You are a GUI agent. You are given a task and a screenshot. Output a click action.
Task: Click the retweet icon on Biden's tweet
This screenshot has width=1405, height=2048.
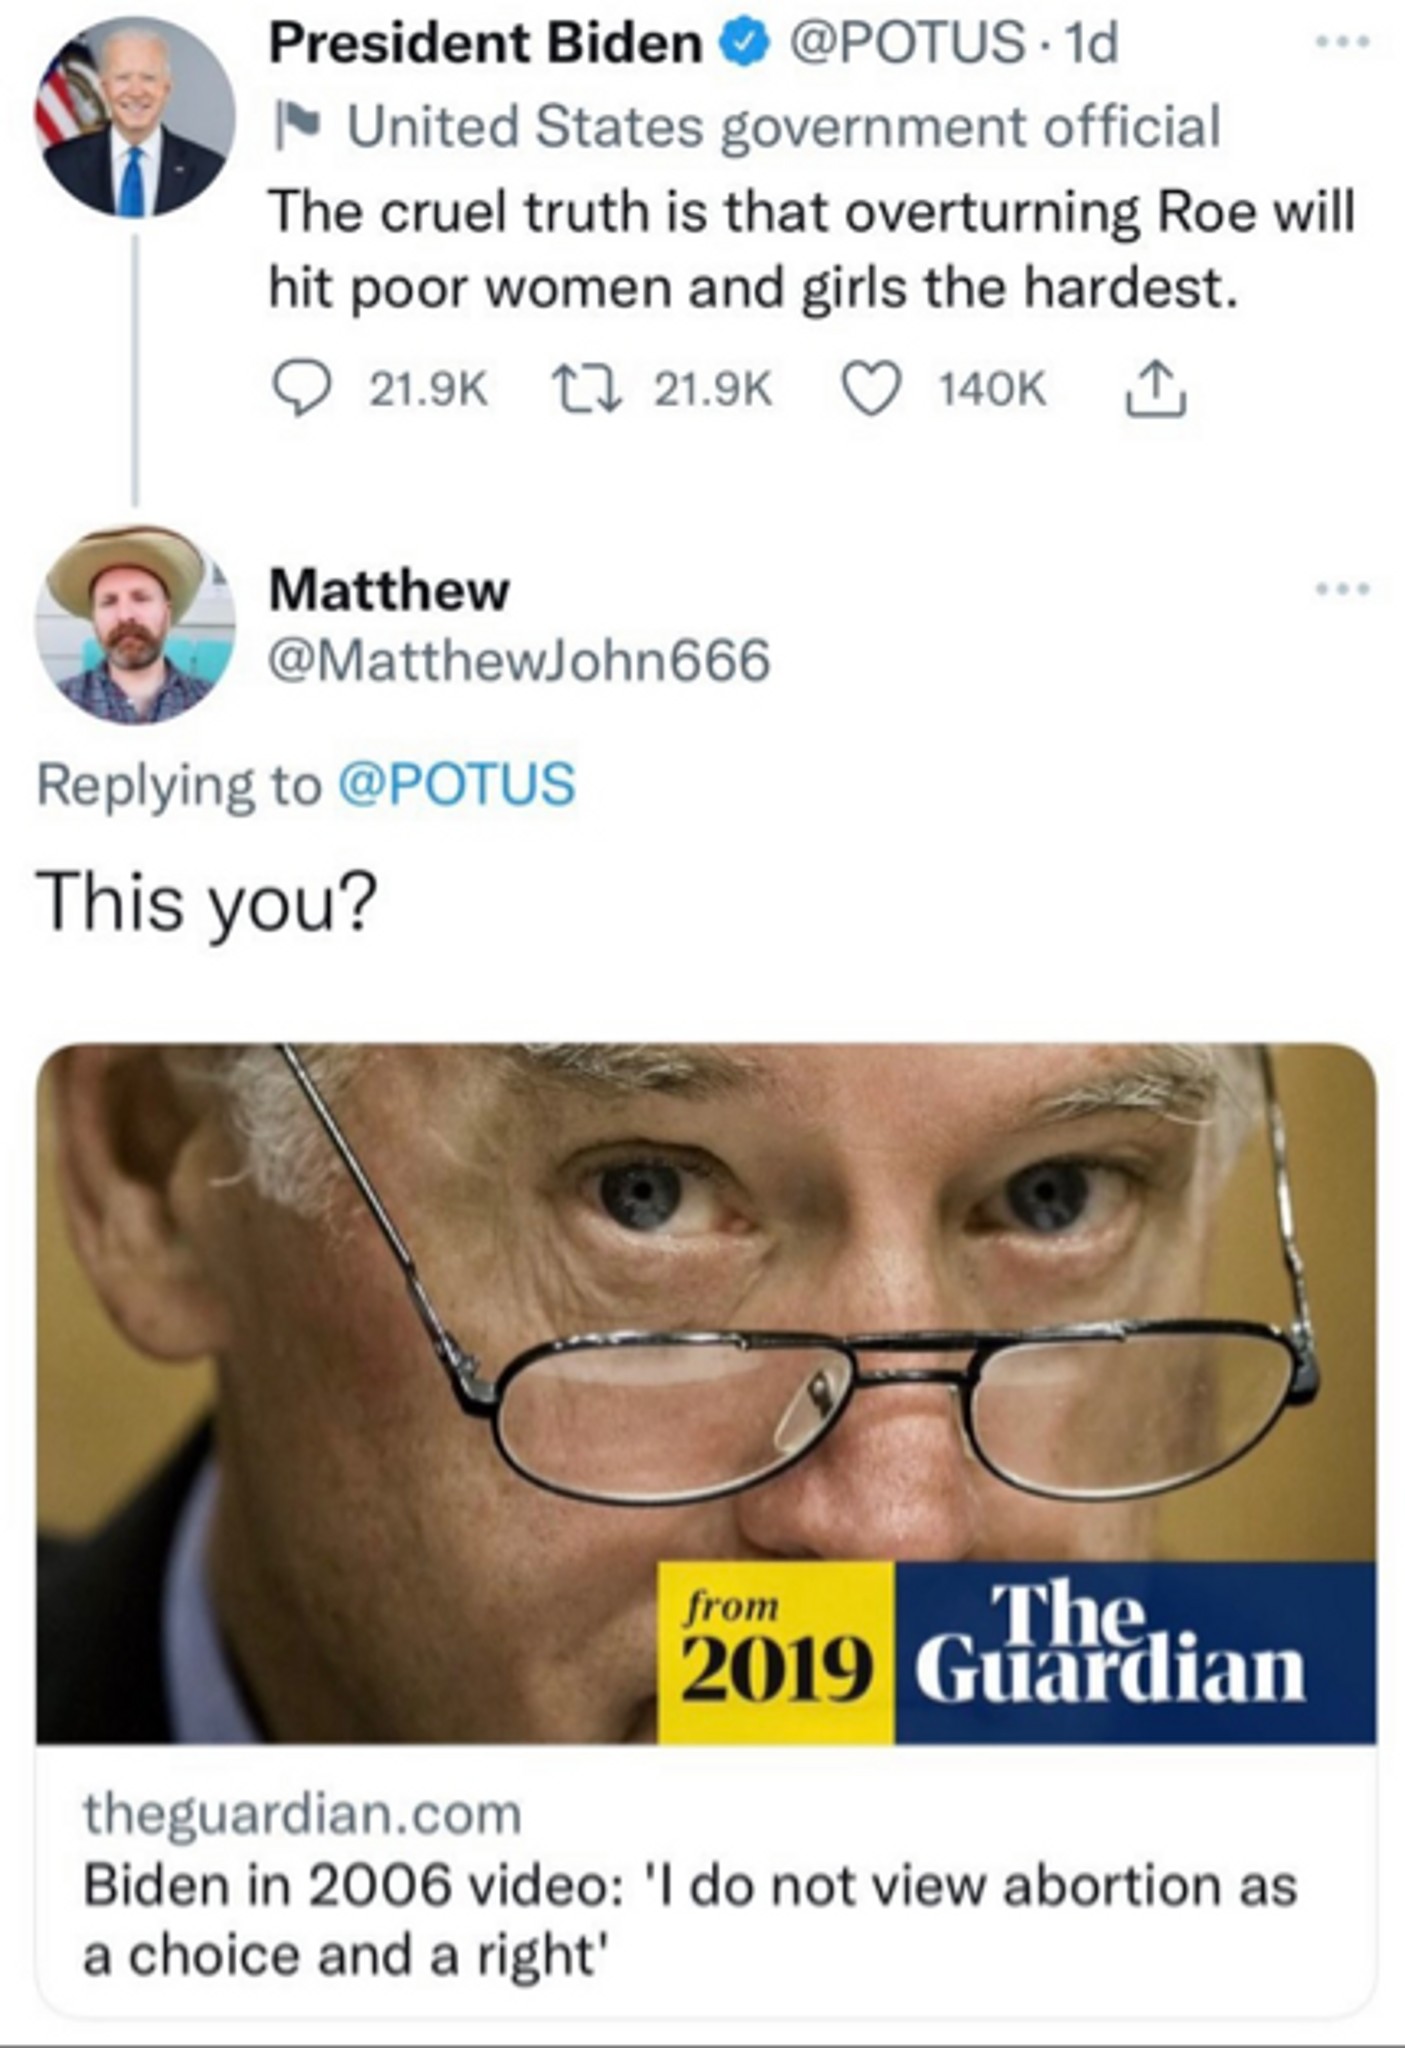tap(586, 388)
